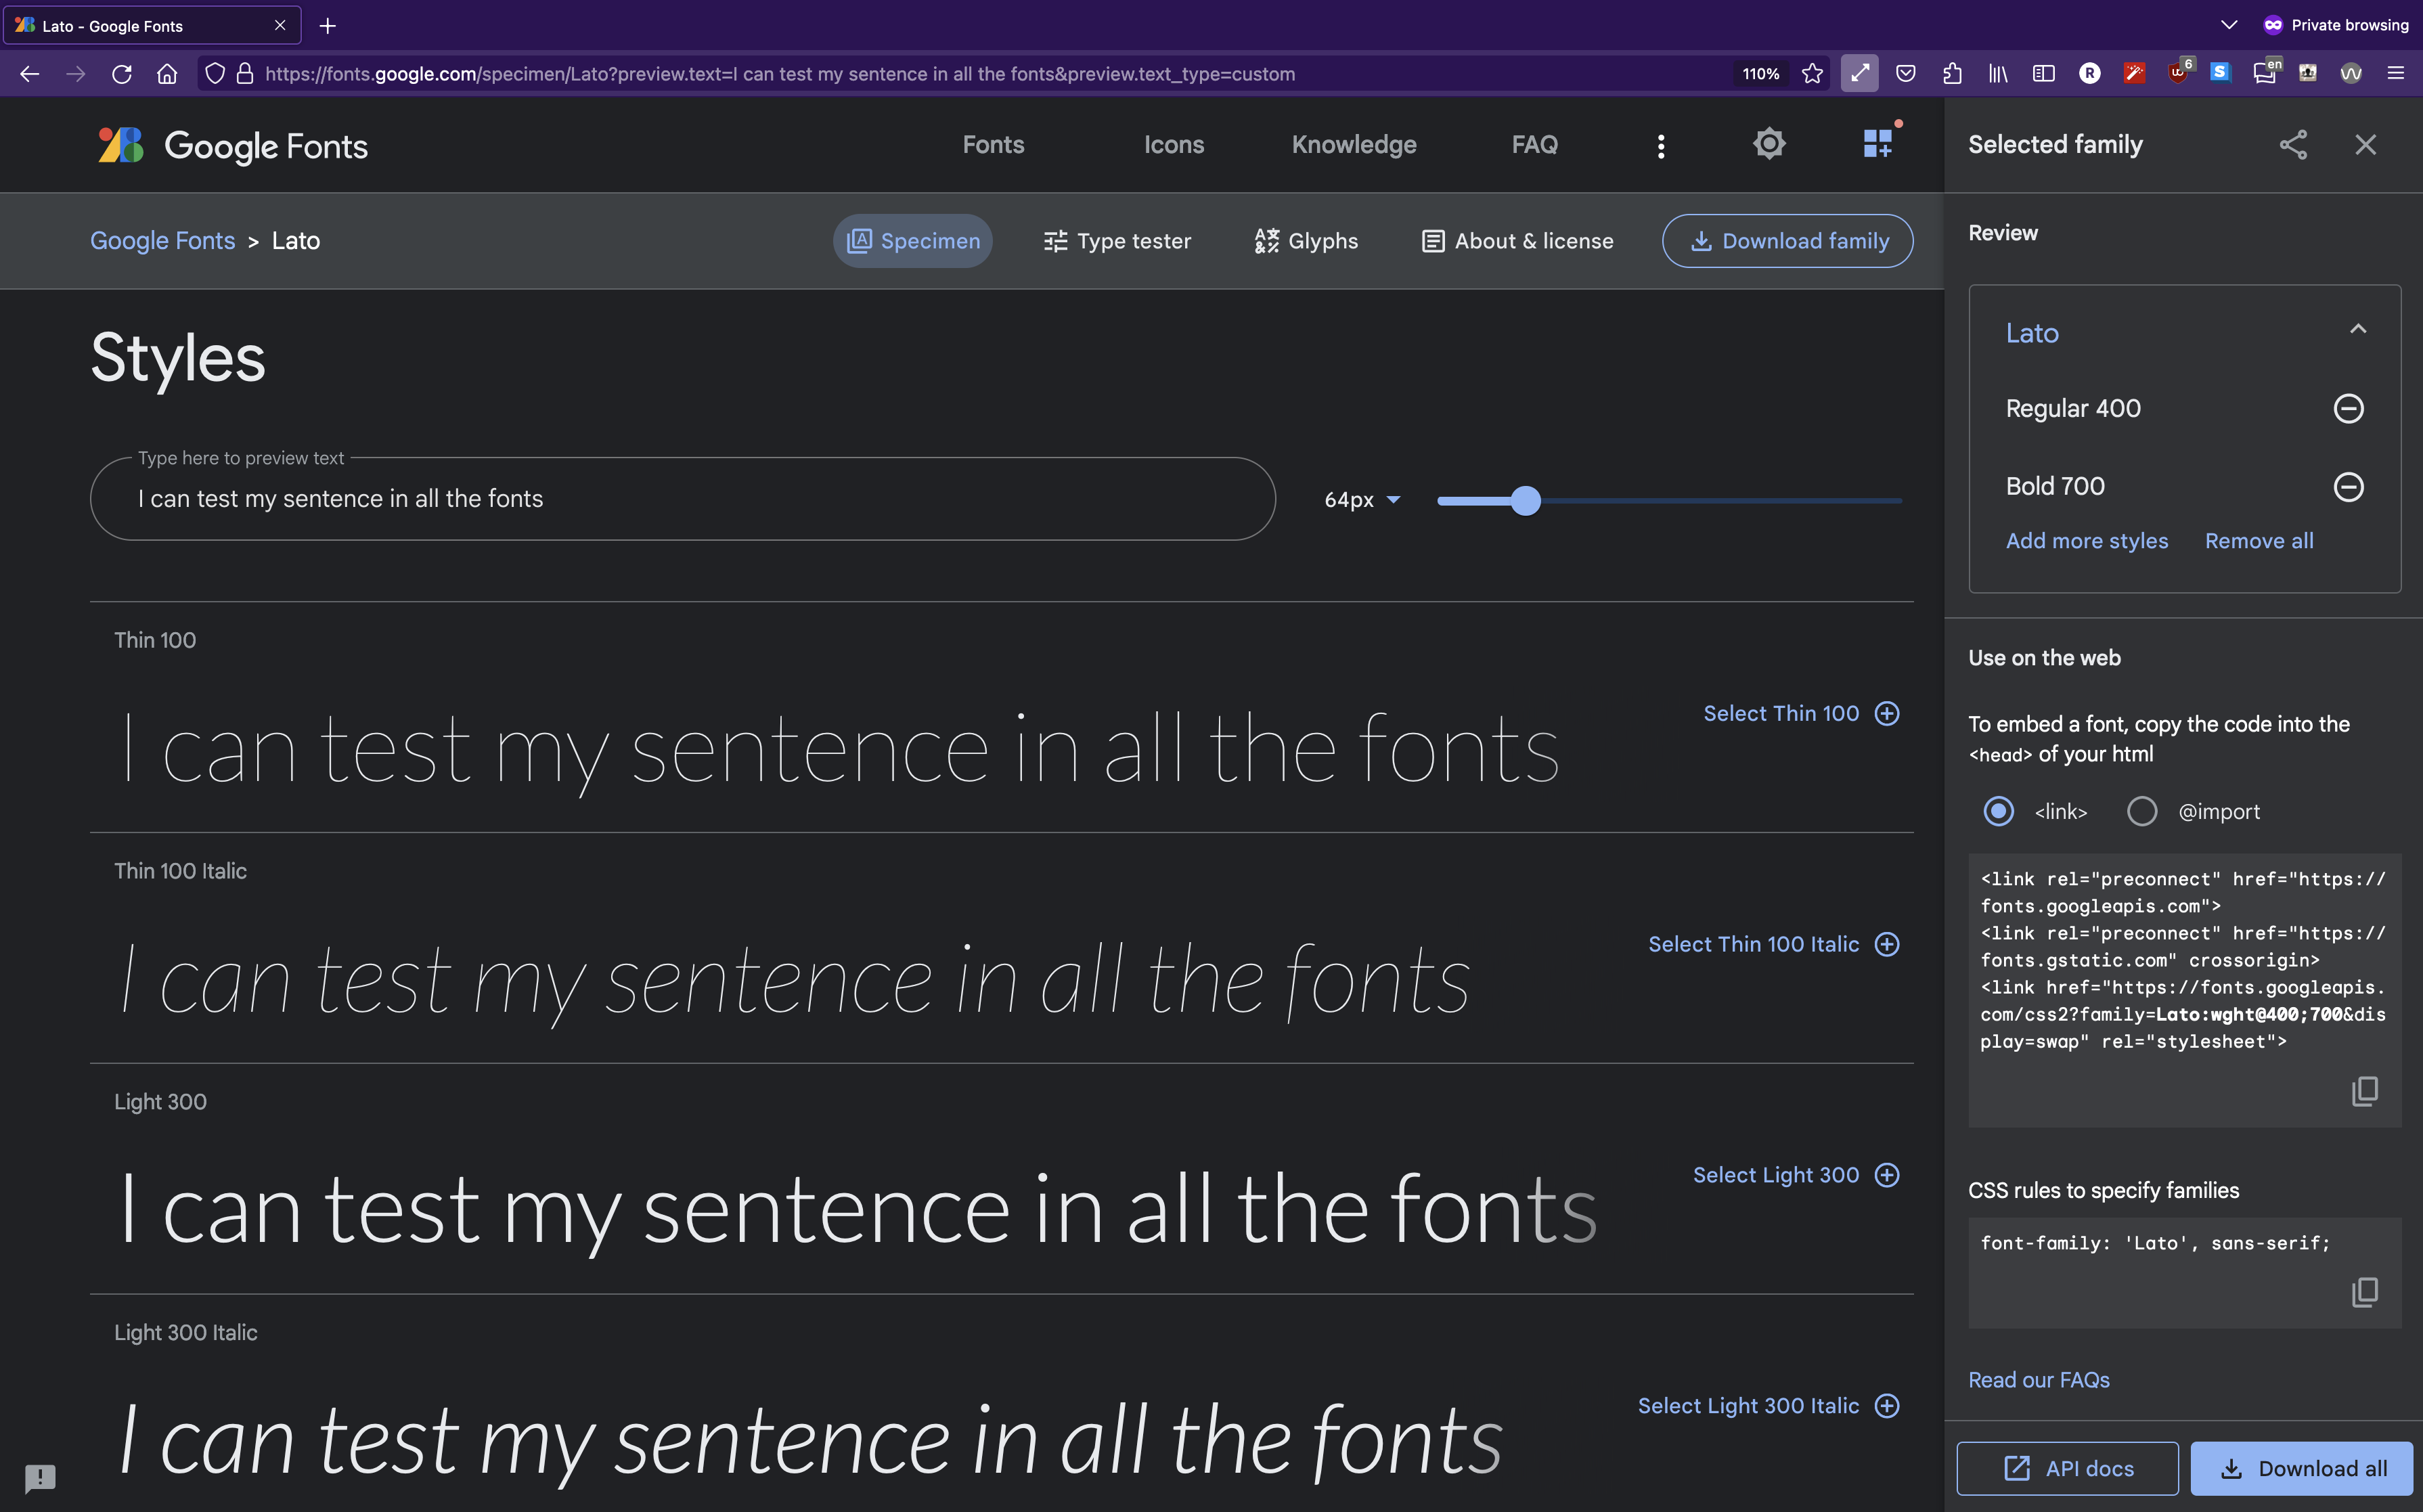The image size is (2423, 1512).
Task: Open the three-dot more options menu
Action: 1661,146
